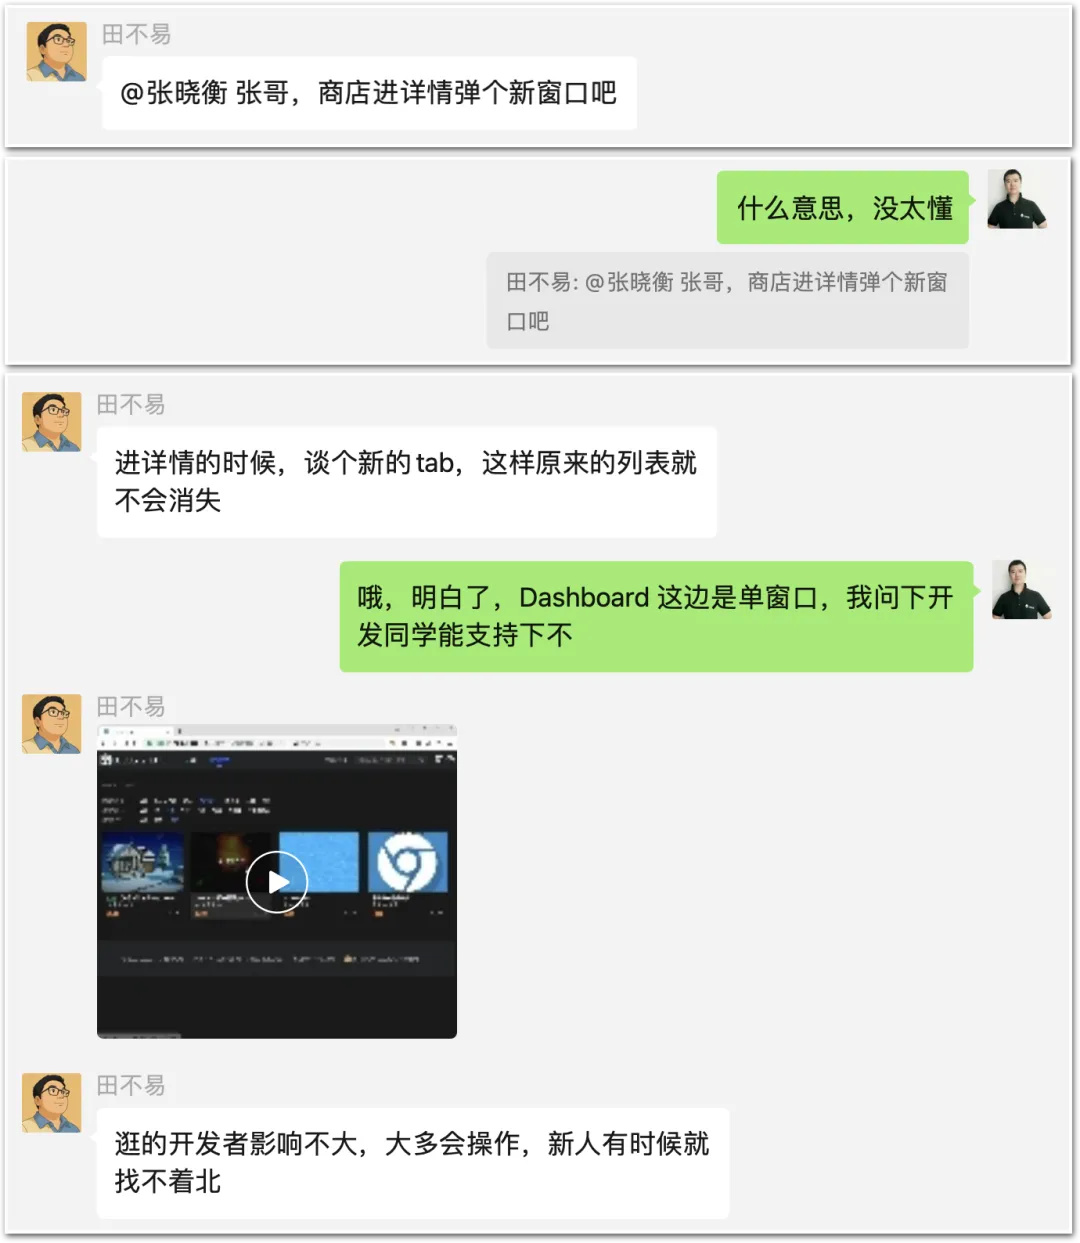This screenshot has height=1243, width=1080.
Task: Click the name label 田不易 above first message
Action: pyautogui.click(x=137, y=35)
